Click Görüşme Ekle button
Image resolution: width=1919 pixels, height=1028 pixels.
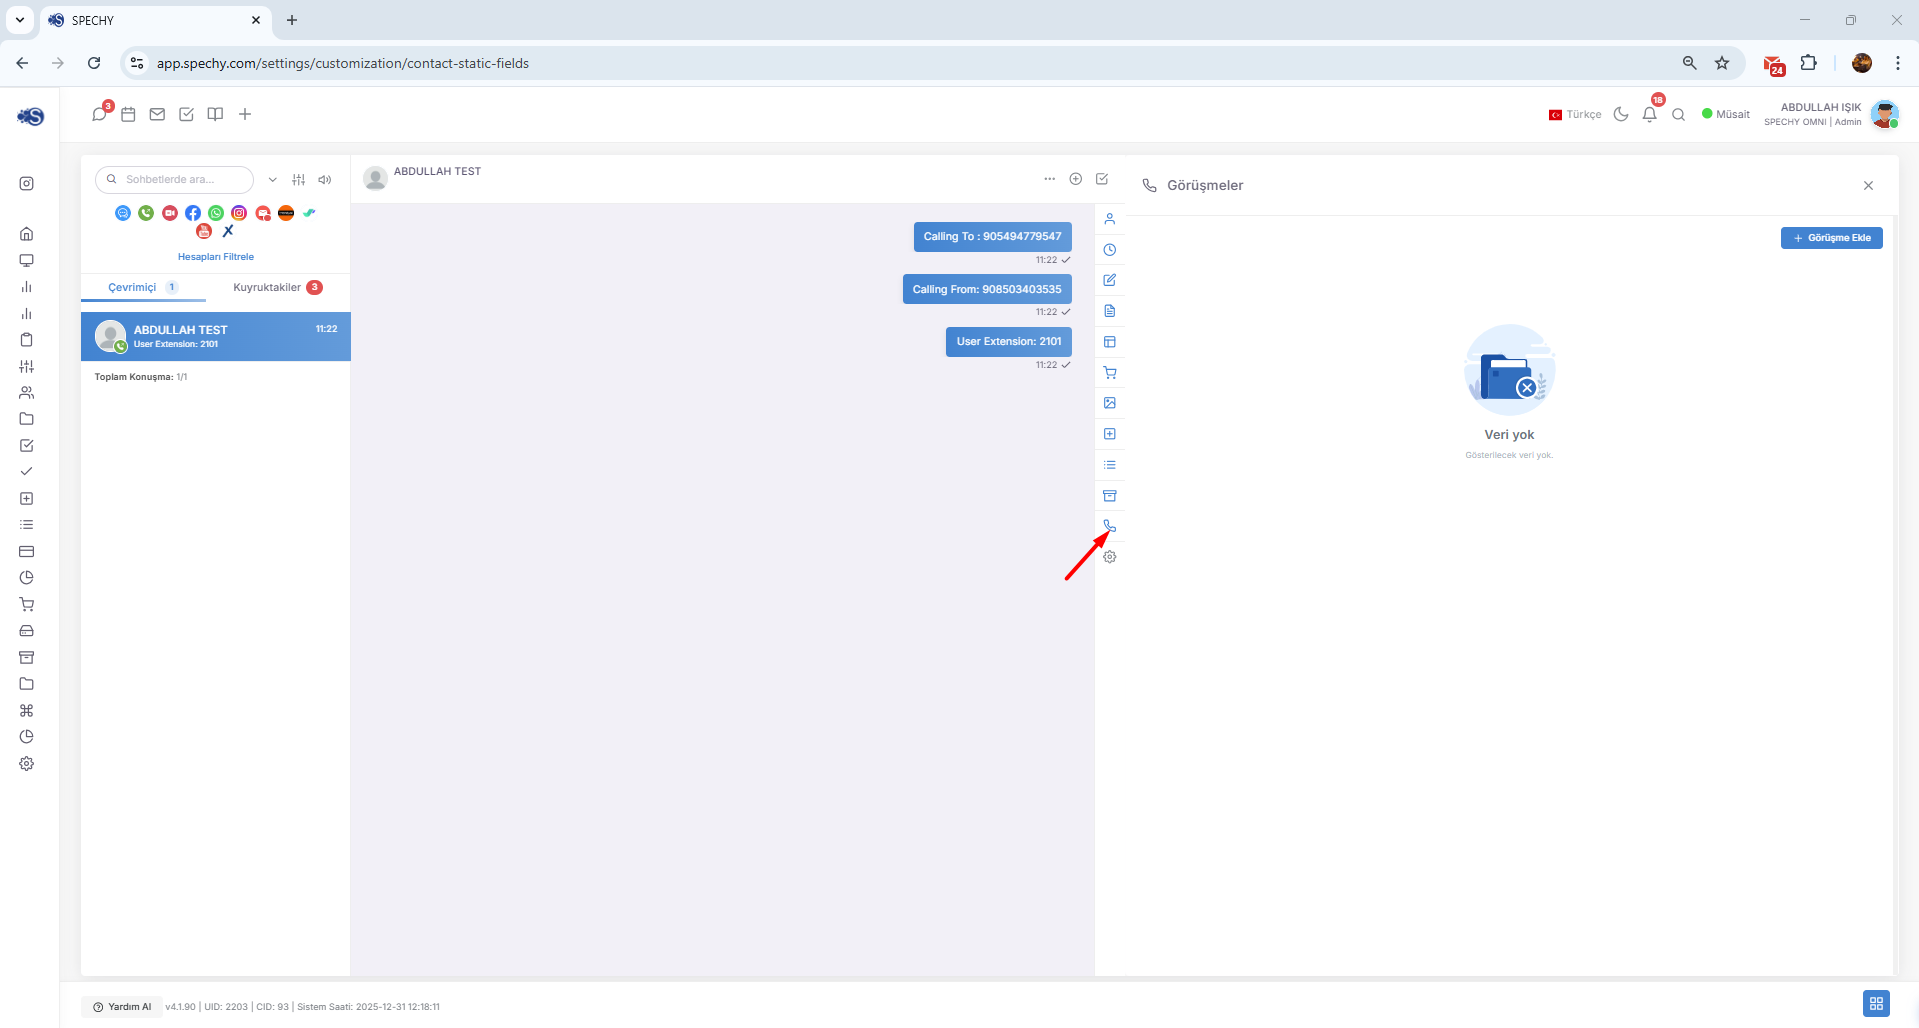click(1831, 238)
